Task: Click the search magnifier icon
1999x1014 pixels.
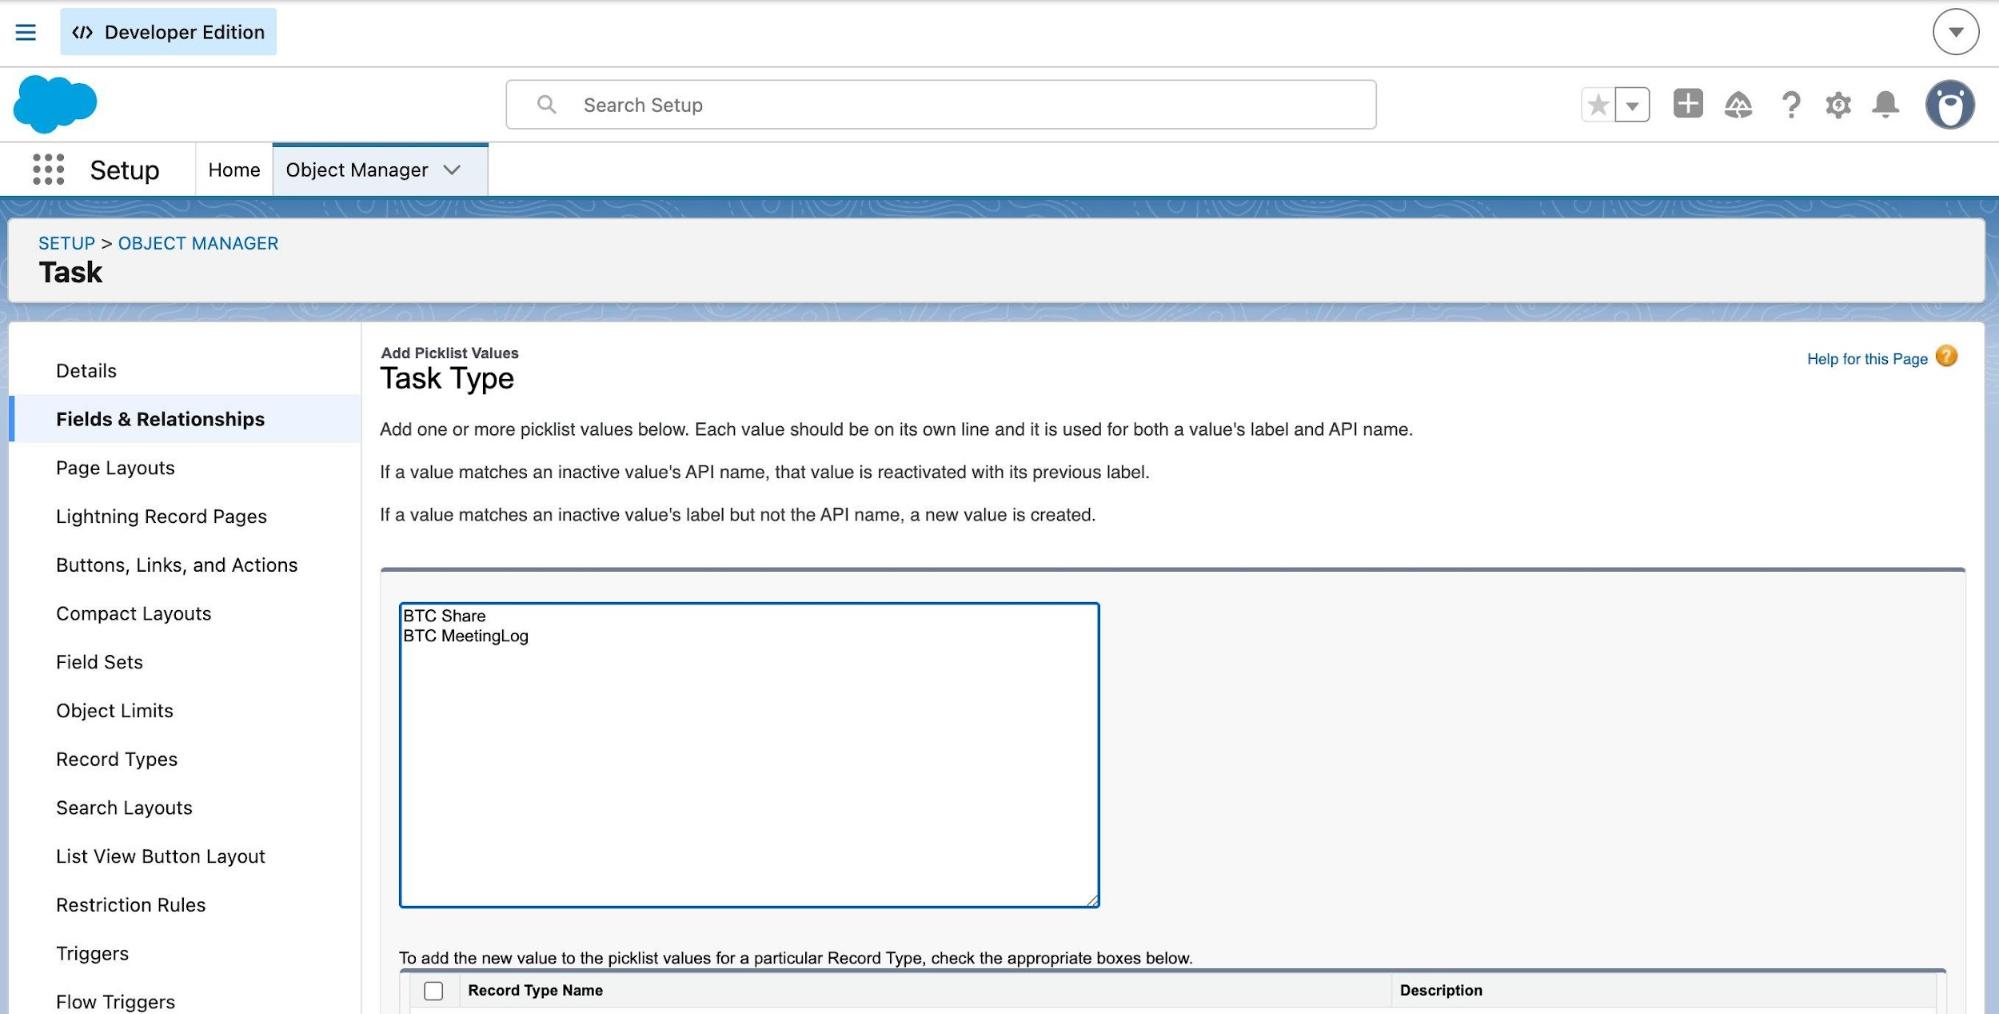Action: [x=546, y=104]
